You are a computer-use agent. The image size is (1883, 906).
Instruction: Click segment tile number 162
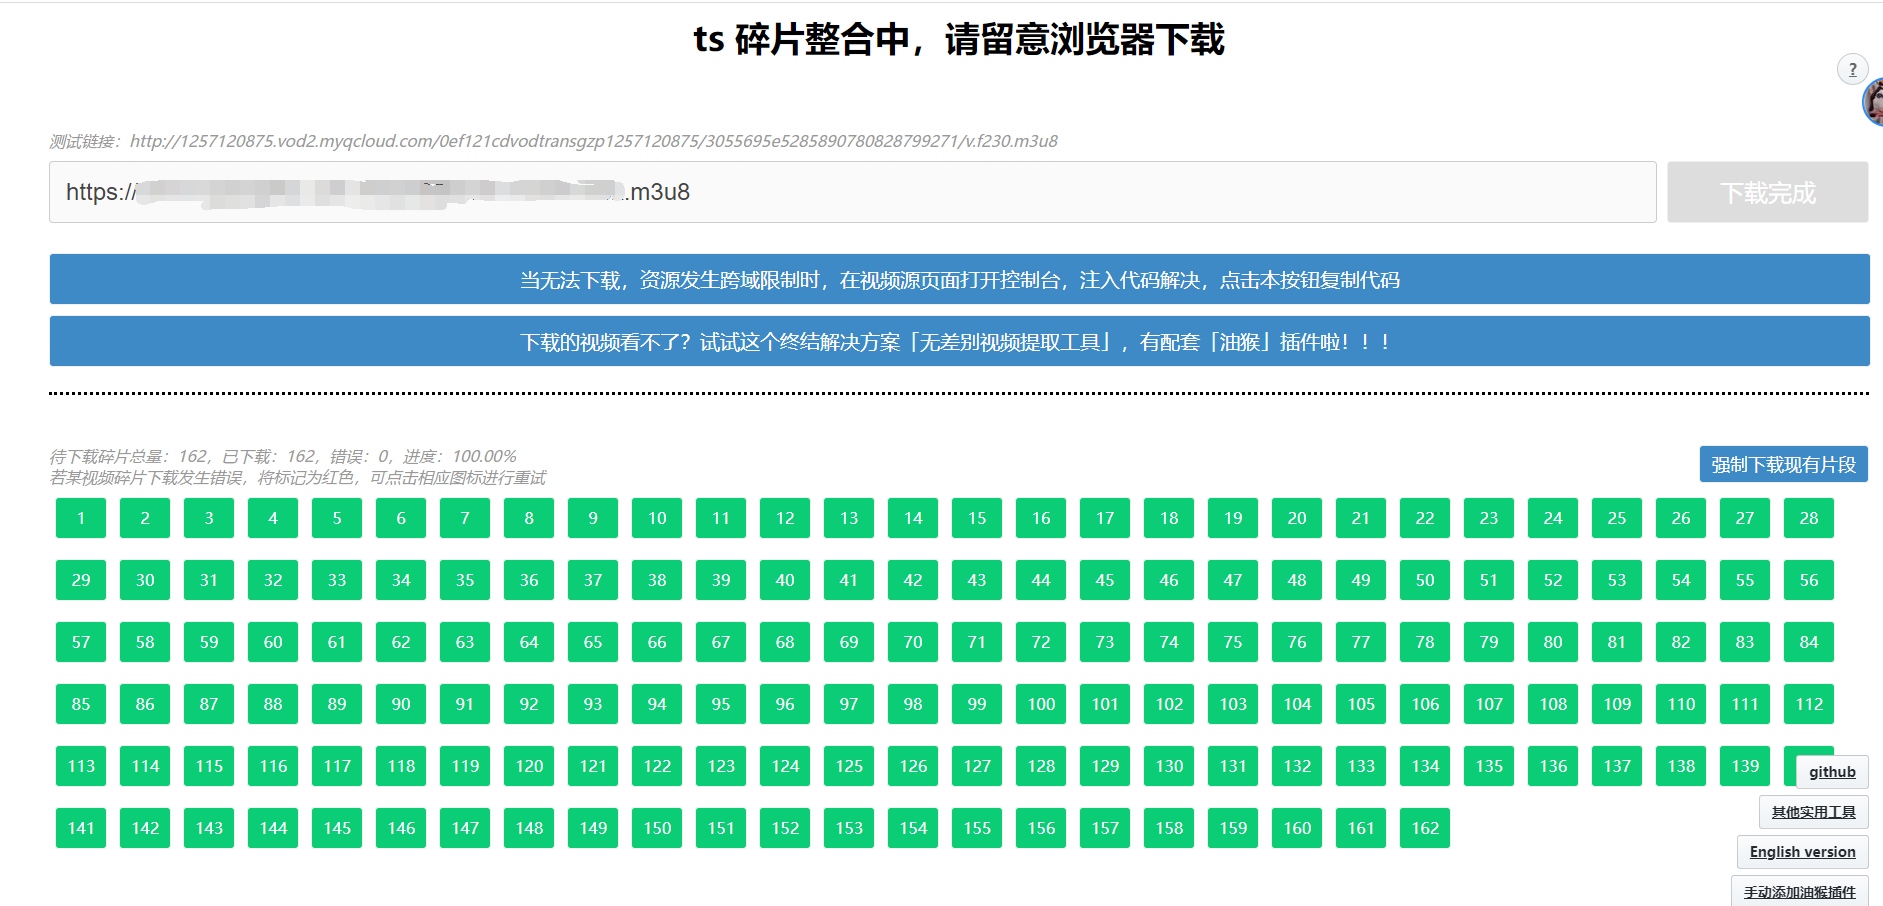(x=1424, y=828)
